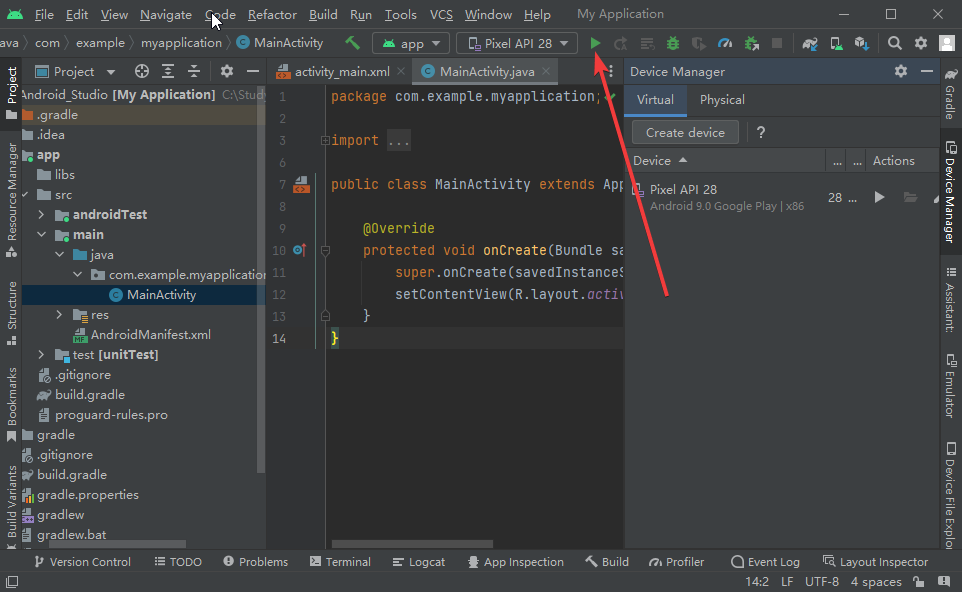Click override gutter icon on line 10
962x592 pixels.
(300, 250)
